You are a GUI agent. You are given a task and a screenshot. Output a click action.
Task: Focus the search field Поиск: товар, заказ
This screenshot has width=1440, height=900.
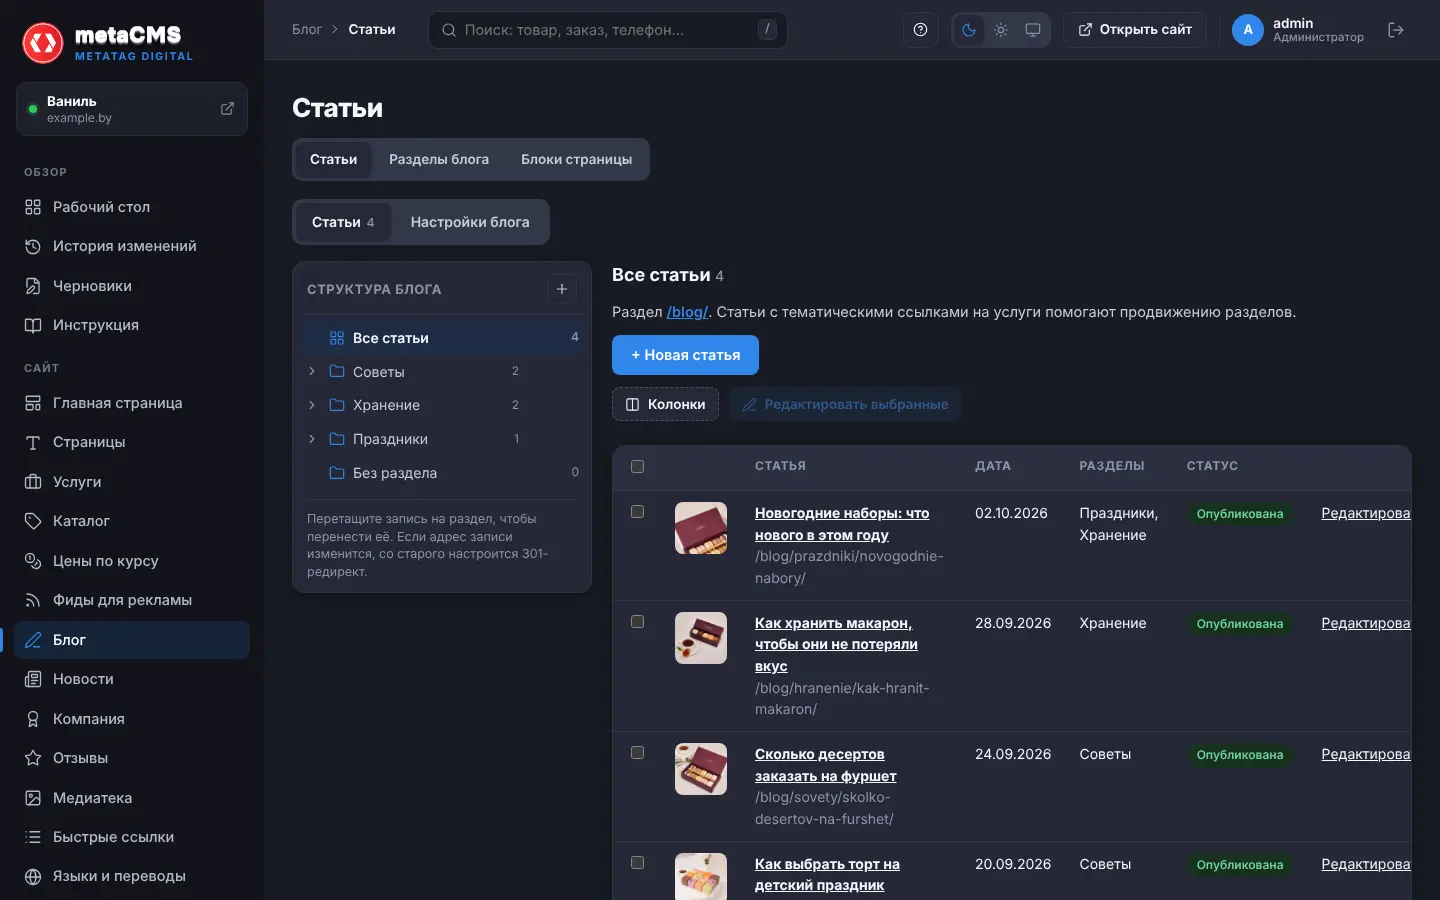(x=608, y=30)
